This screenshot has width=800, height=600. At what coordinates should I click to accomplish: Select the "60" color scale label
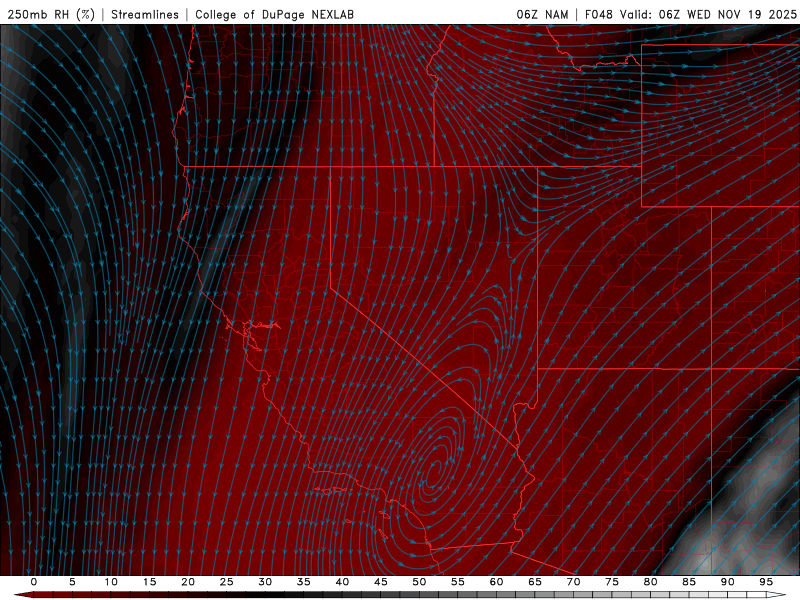(496, 582)
